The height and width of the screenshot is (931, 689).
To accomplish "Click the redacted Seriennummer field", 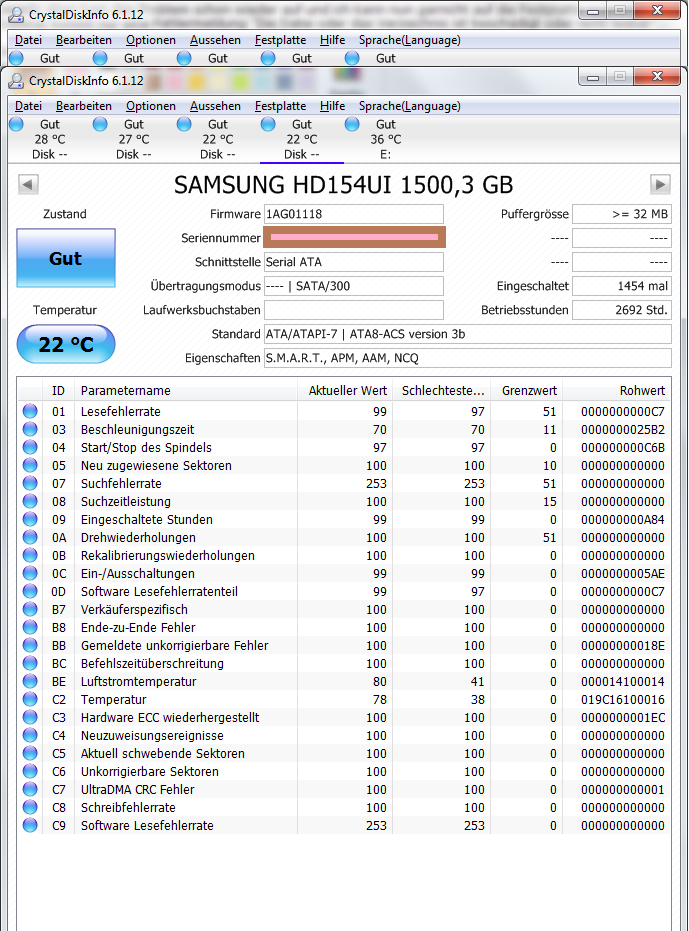I will click(355, 237).
